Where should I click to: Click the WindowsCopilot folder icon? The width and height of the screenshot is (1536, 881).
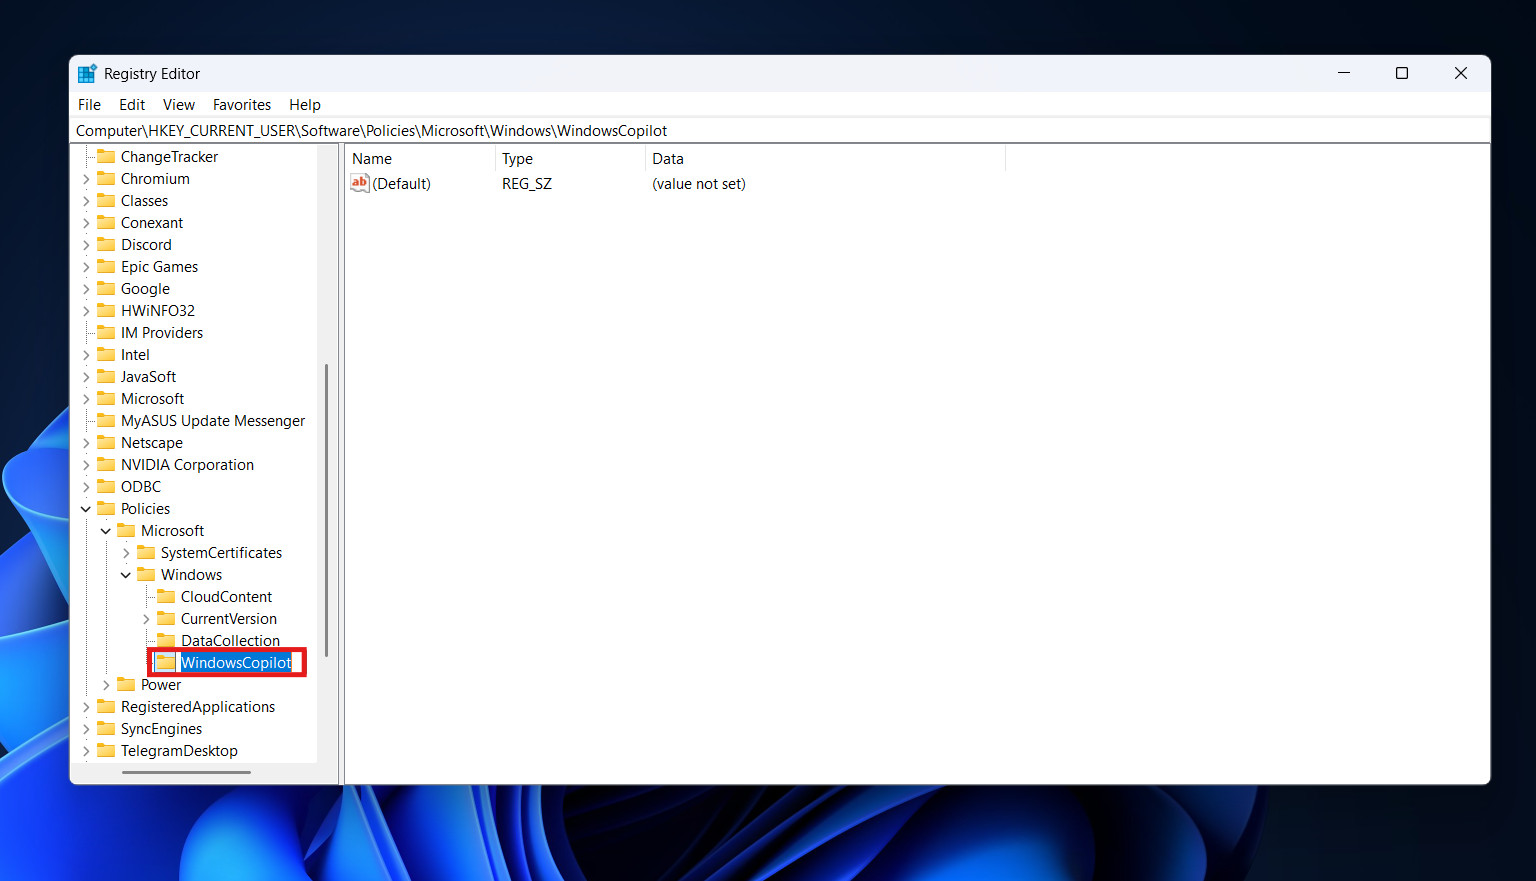coord(168,662)
